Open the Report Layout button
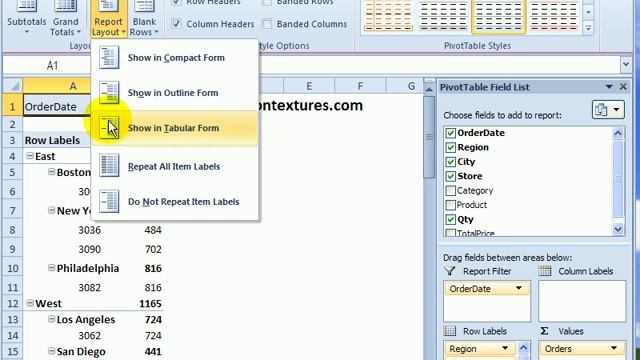This screenshot has height=360, width=640. point(108,18)
